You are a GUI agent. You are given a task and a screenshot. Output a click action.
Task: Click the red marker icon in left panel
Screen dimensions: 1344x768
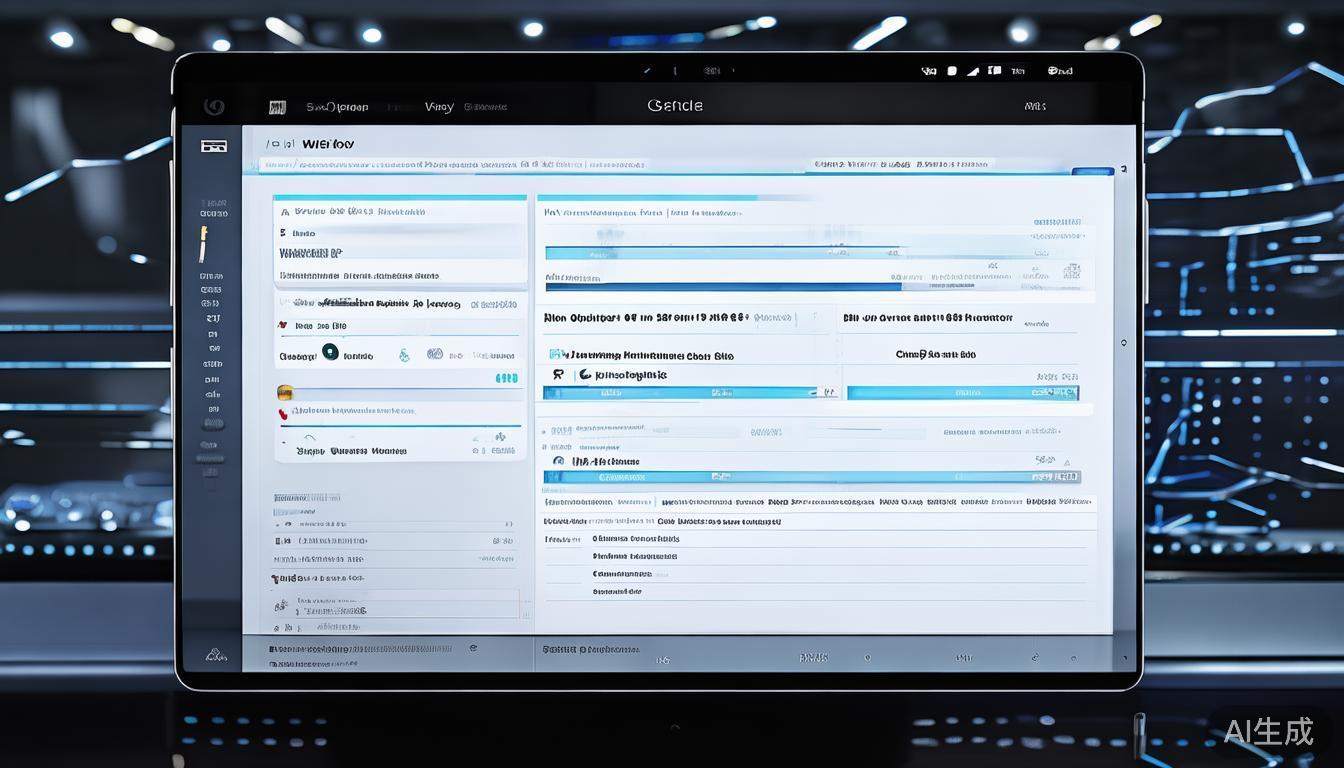[x=284, y=411]
